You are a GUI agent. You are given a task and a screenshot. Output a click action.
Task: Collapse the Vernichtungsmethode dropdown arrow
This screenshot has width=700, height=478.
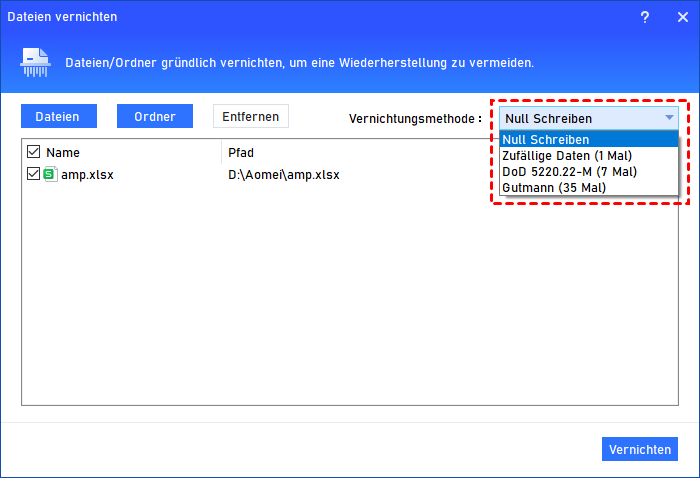point(668,118)
